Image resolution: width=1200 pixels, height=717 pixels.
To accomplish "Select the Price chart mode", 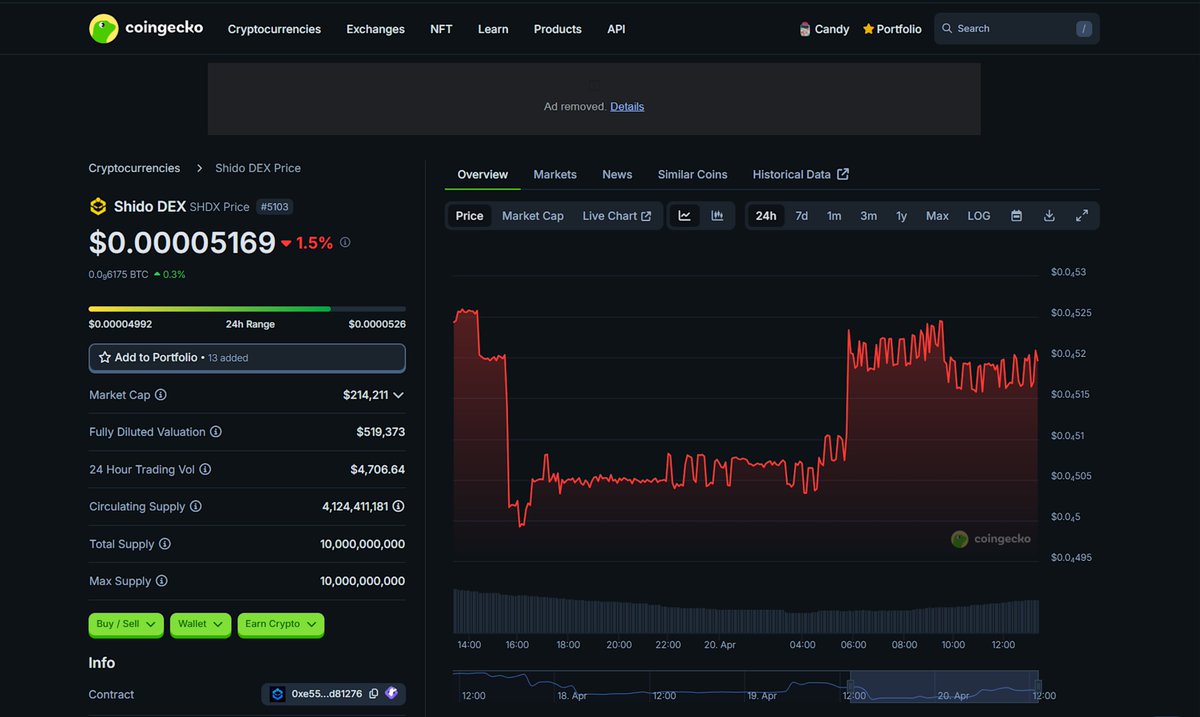I will 469,216.
